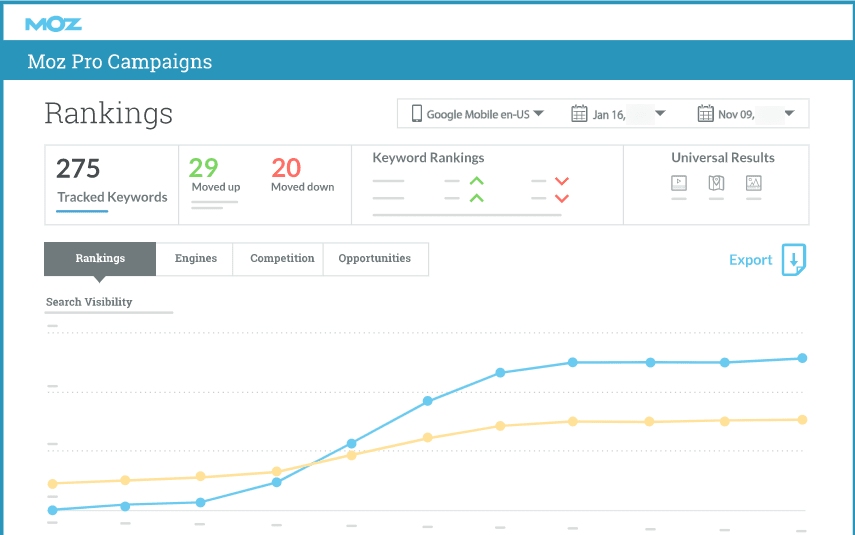Click the map universal result icon
Image resolution: width=855 pixels, height=535 pixels.
click(x=716, y=183)
